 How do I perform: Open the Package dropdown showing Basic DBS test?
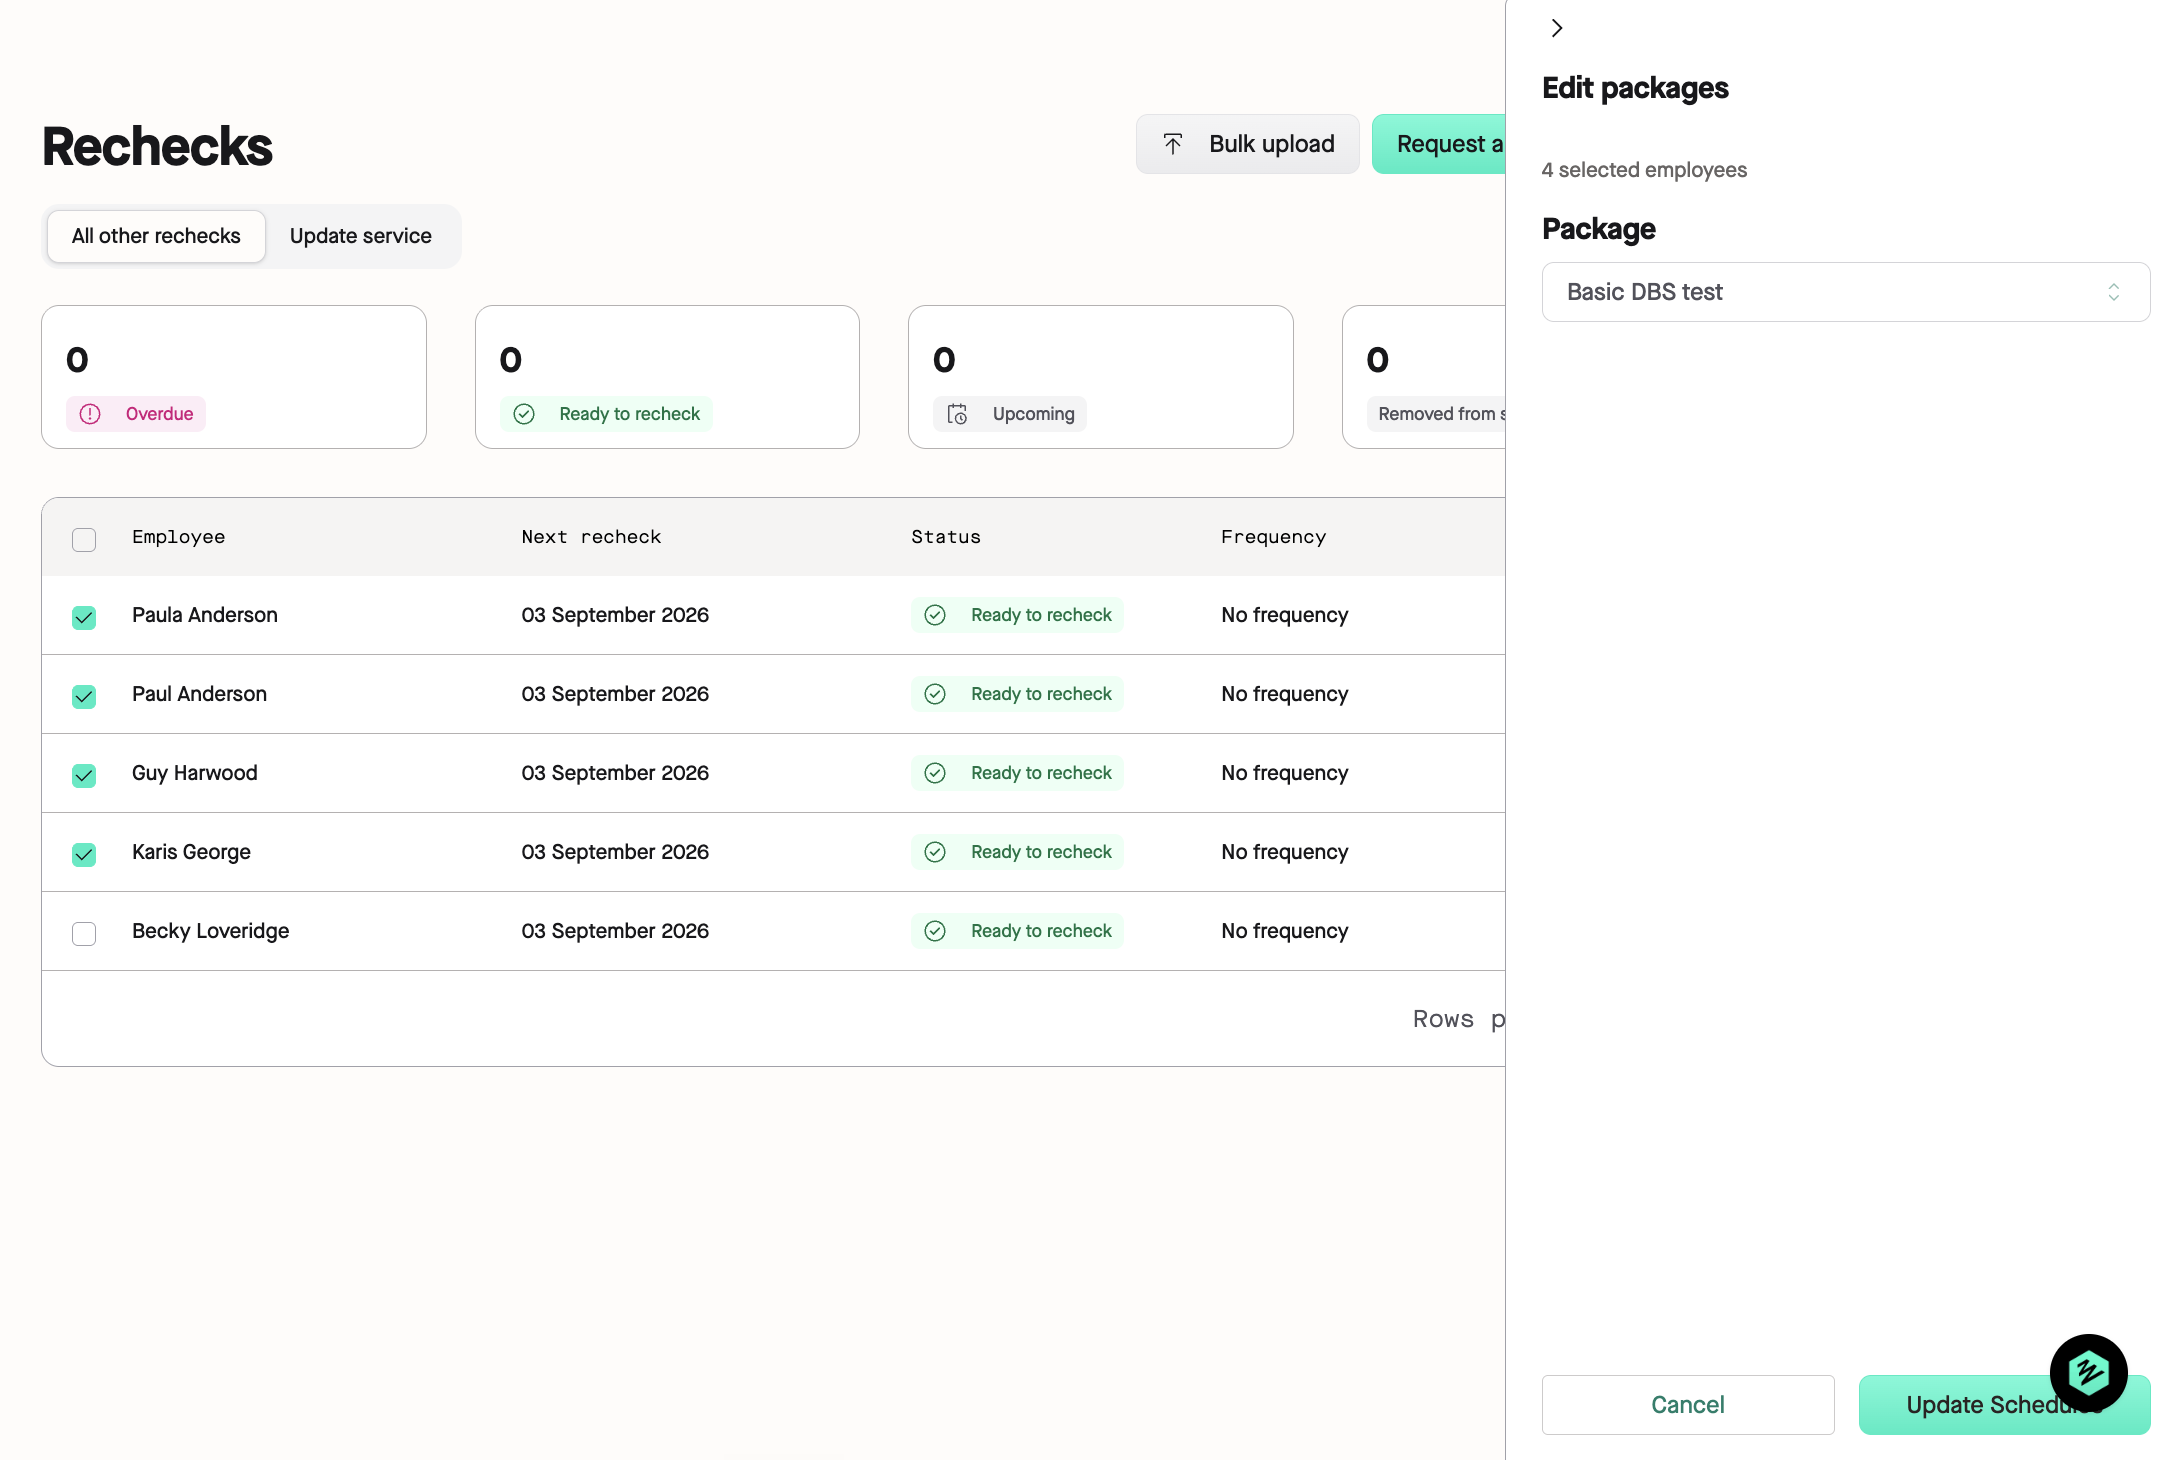click(x=1845, y=292)
